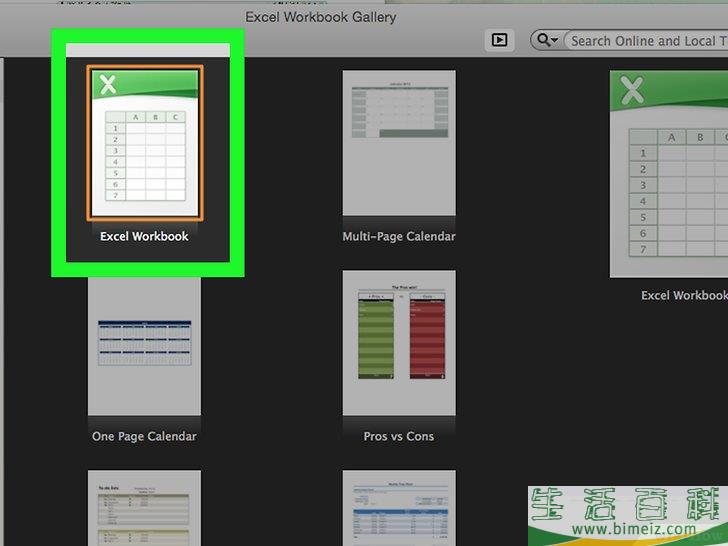Select the To-do list template thumbnail
The width and height of the screenshot is (728, 546).
coord(144,508)
